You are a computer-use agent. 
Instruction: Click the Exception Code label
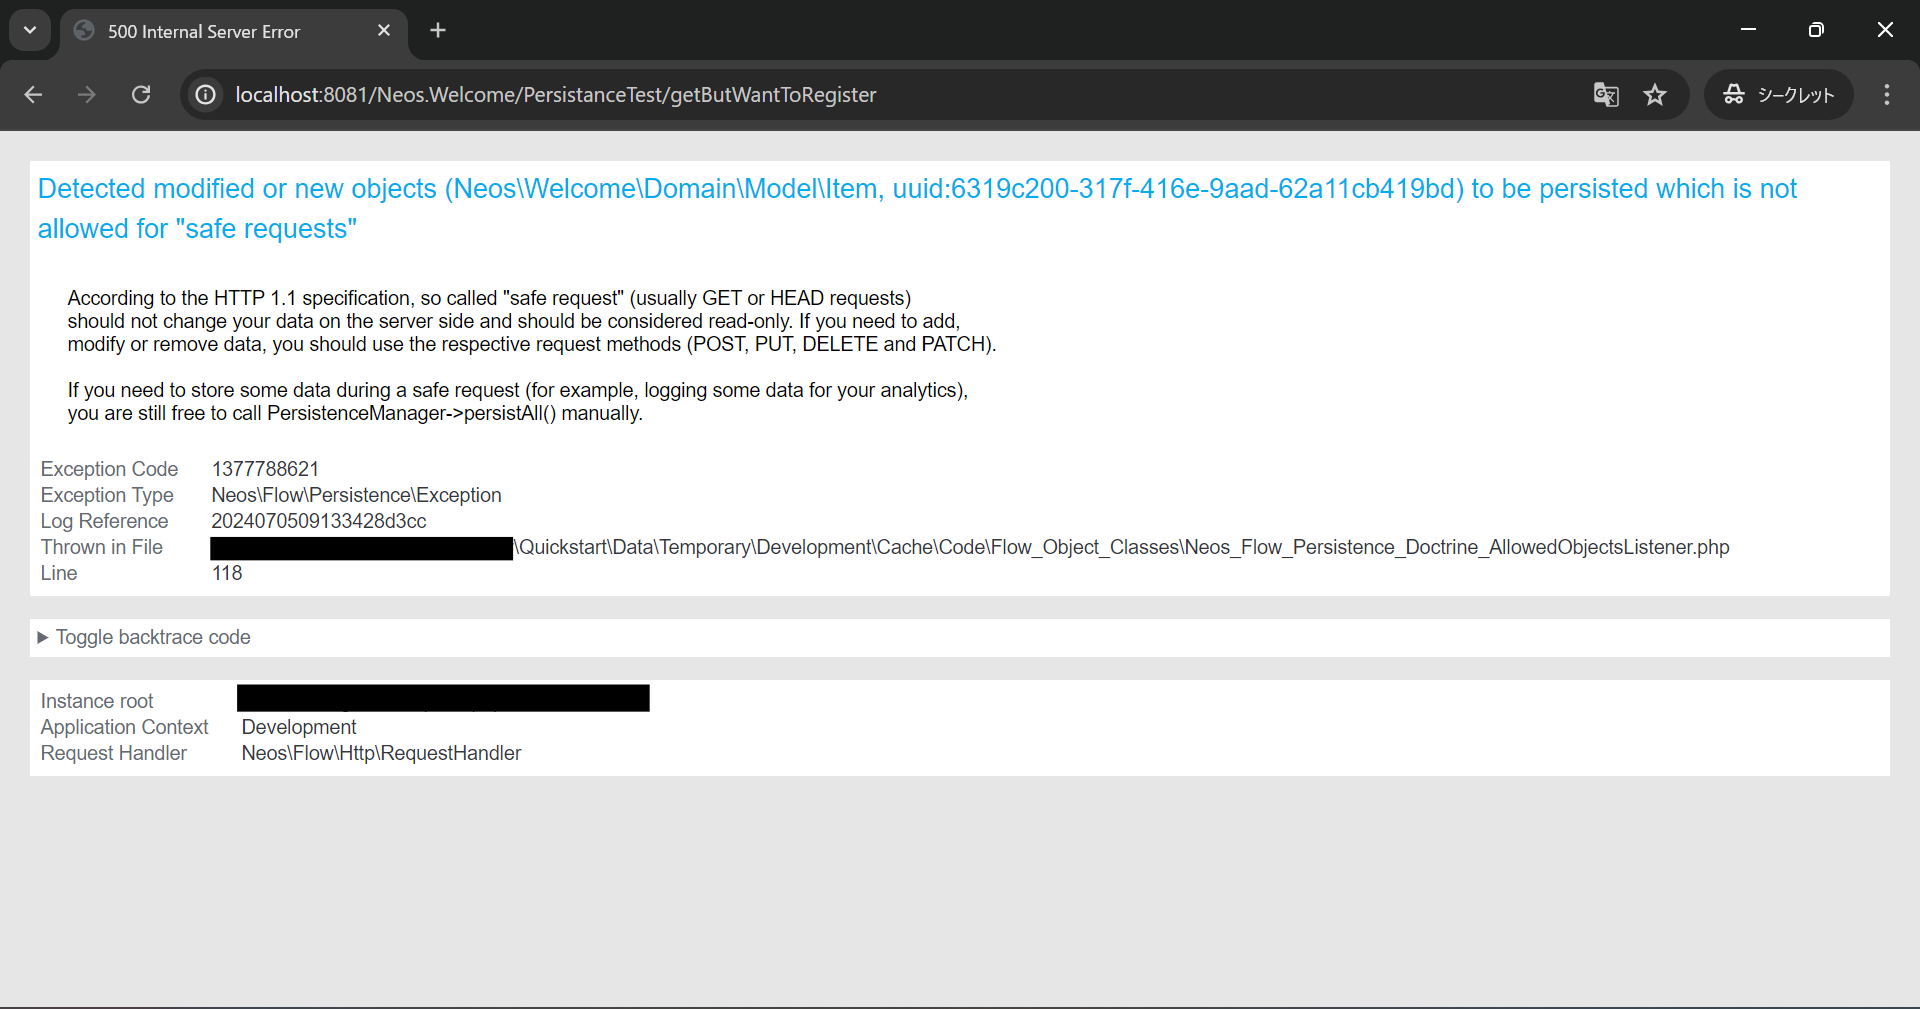(109, 469)
